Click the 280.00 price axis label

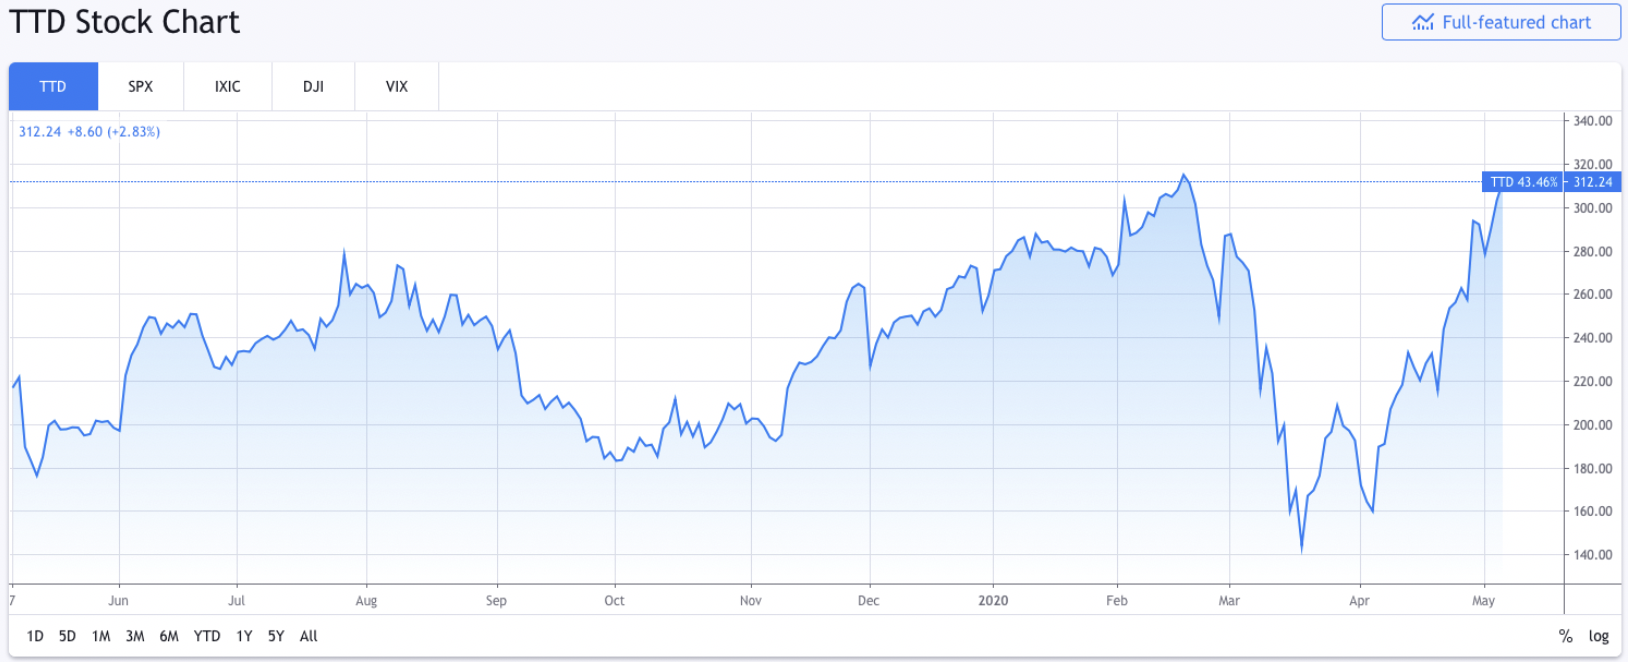click(x=1593, y=251)
